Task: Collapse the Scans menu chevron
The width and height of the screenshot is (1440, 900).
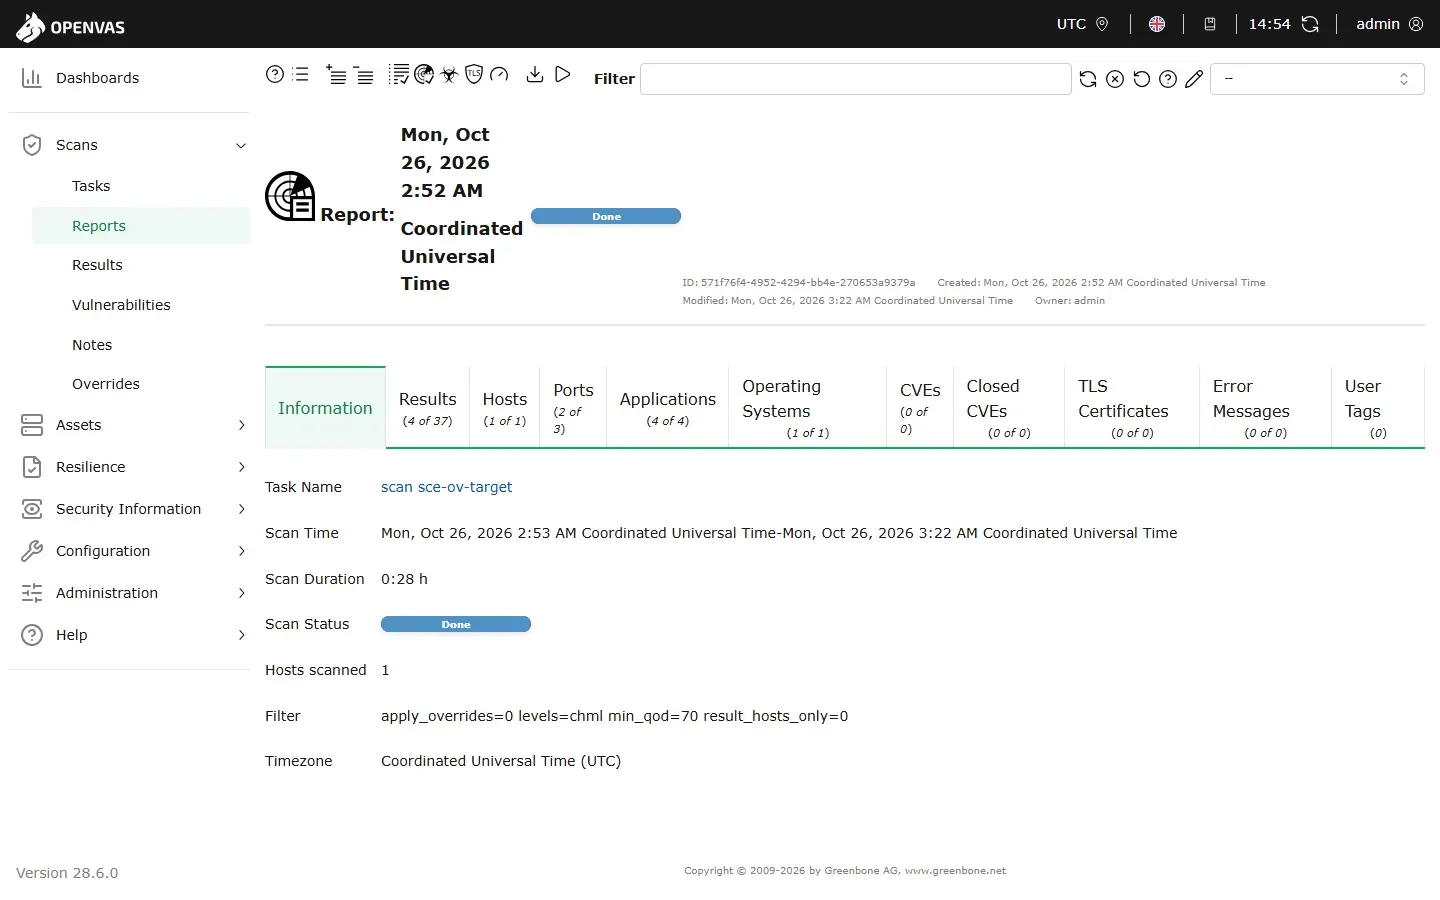Action: coord(241,146)
